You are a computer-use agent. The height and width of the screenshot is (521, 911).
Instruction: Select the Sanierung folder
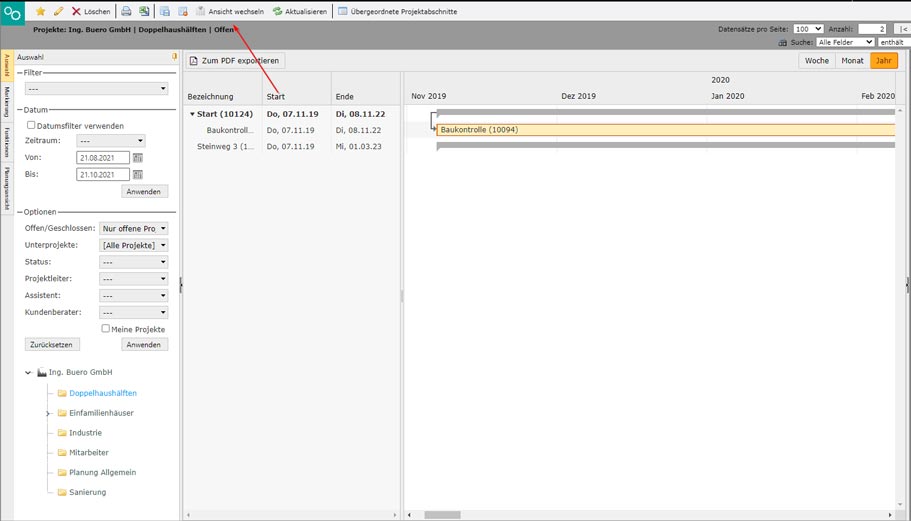coord(88,492)
